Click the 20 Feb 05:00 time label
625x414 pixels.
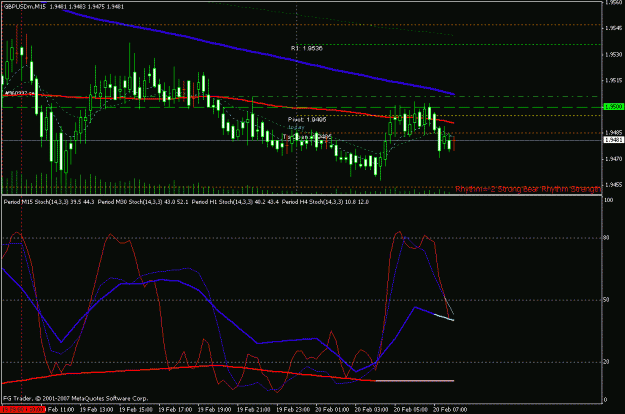(411, 410)
